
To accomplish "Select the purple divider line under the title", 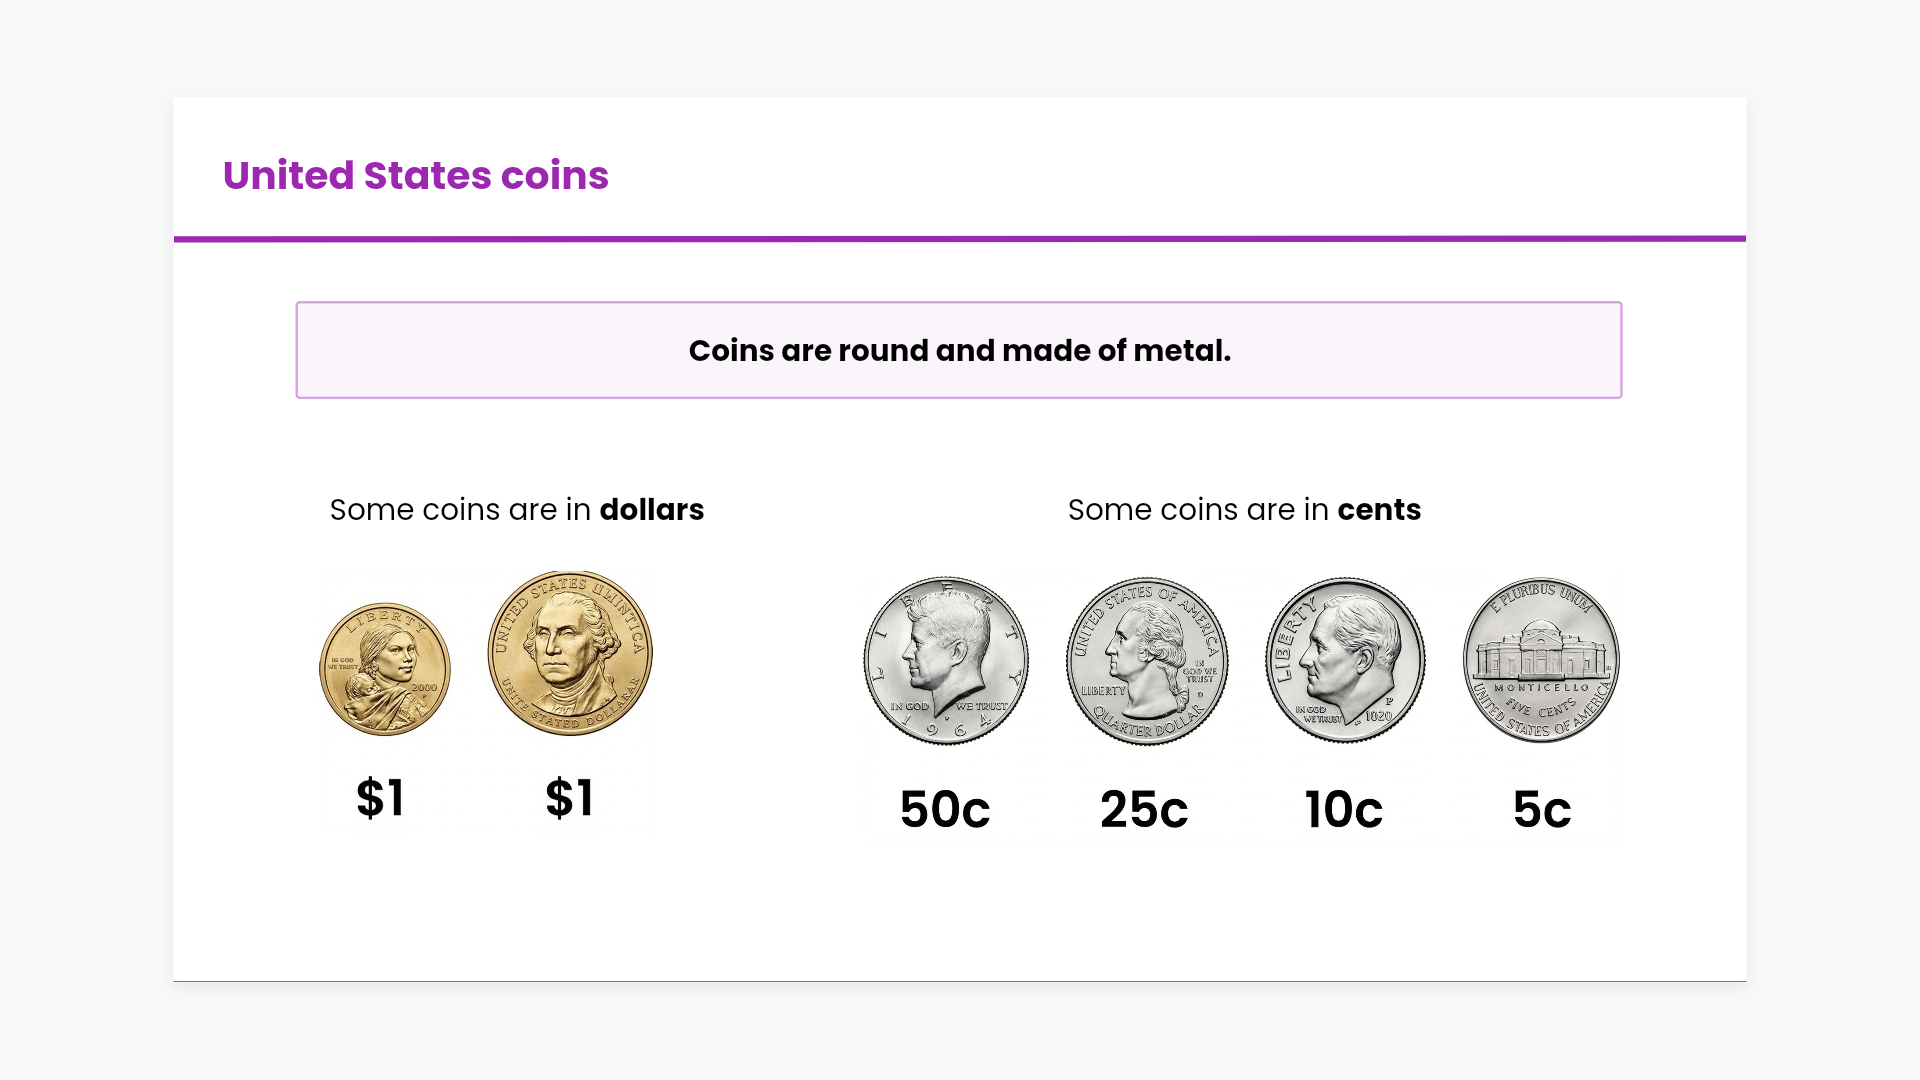I will click(960, 239).
